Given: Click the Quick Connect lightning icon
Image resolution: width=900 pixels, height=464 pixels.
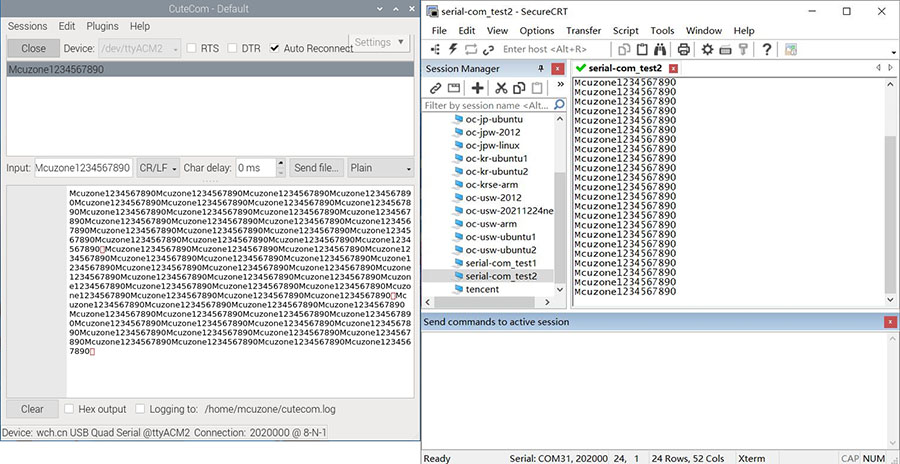Looking at the screenshot, I should (x=453, y=49).
